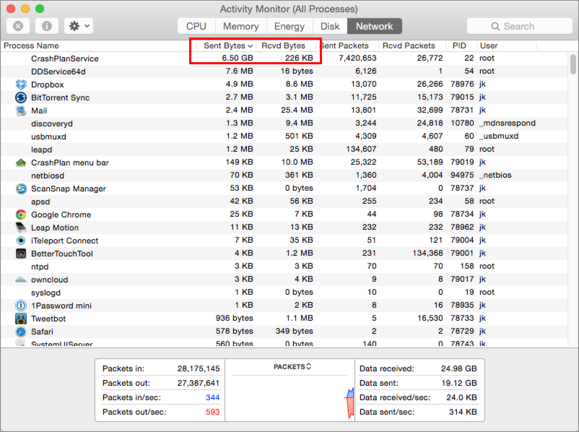Select the usbmuxd process name
The height and width of the screenshot is (432, 579).
tap(49, 137)
